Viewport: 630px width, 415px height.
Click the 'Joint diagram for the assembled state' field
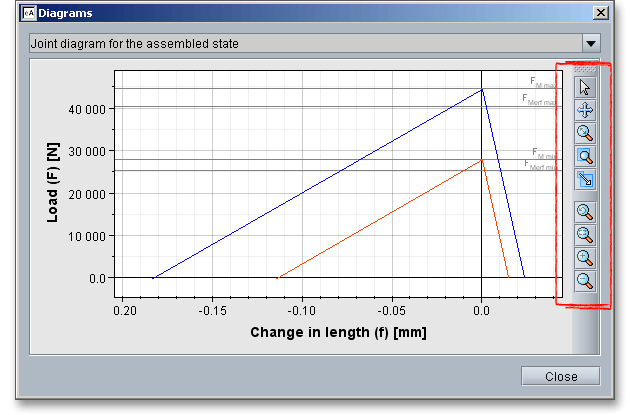(300, 44)
